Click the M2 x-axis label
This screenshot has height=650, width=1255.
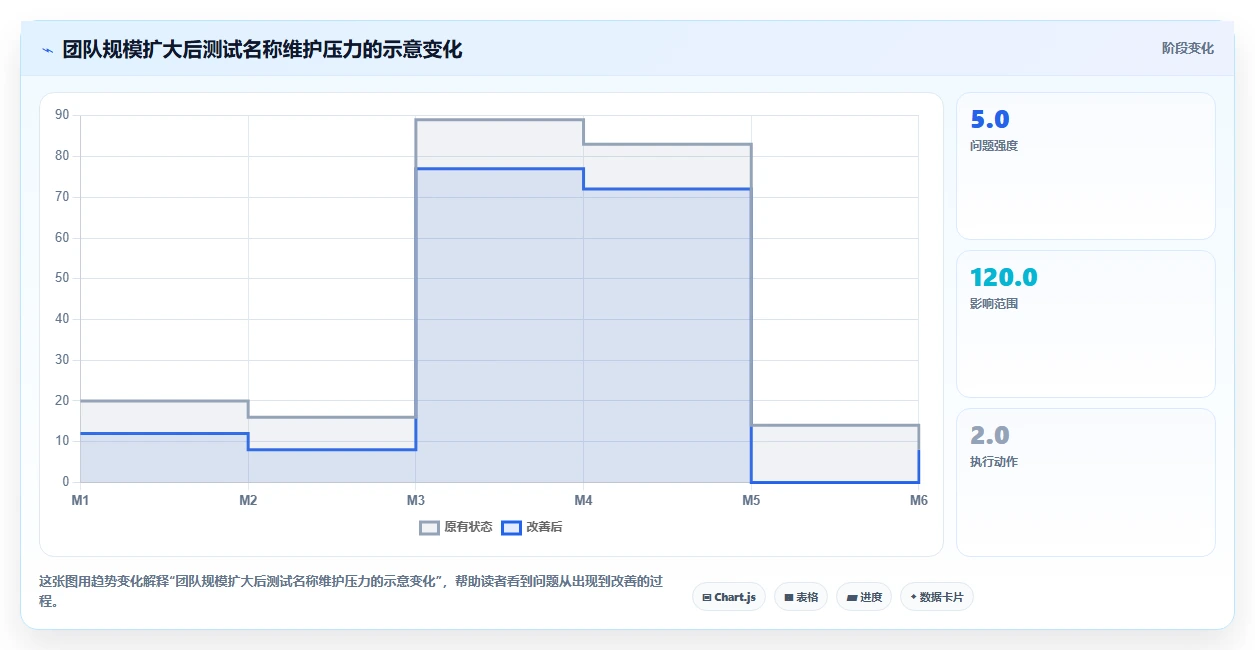[248, 501]
